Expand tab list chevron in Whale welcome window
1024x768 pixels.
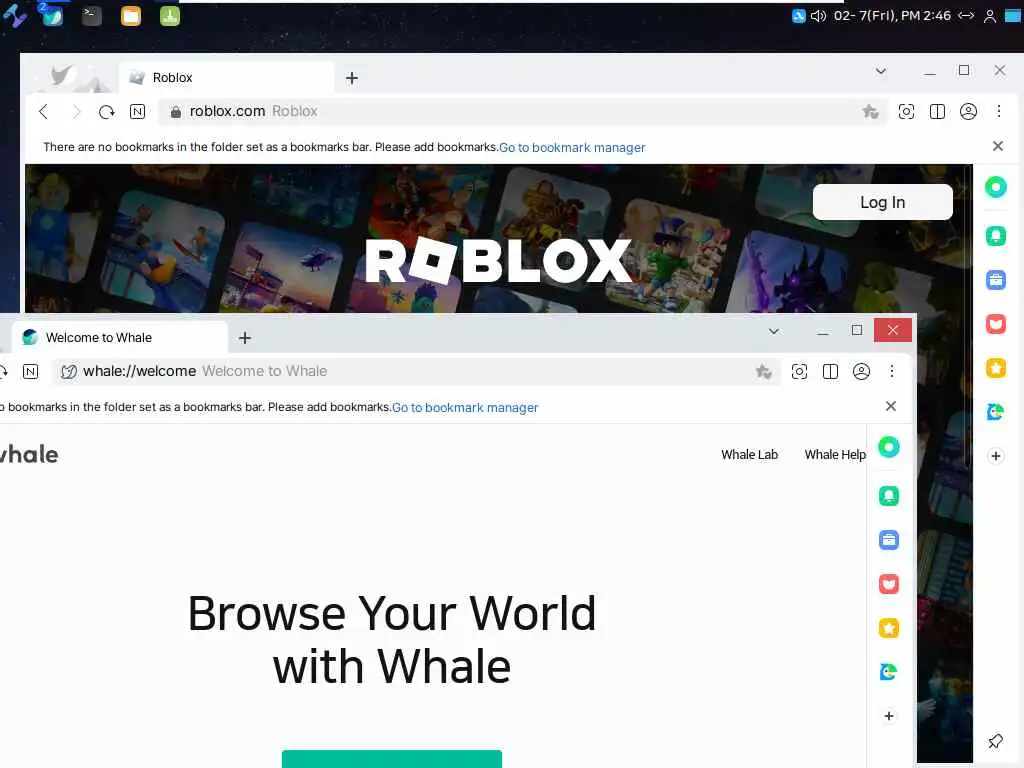click(774, 331)
